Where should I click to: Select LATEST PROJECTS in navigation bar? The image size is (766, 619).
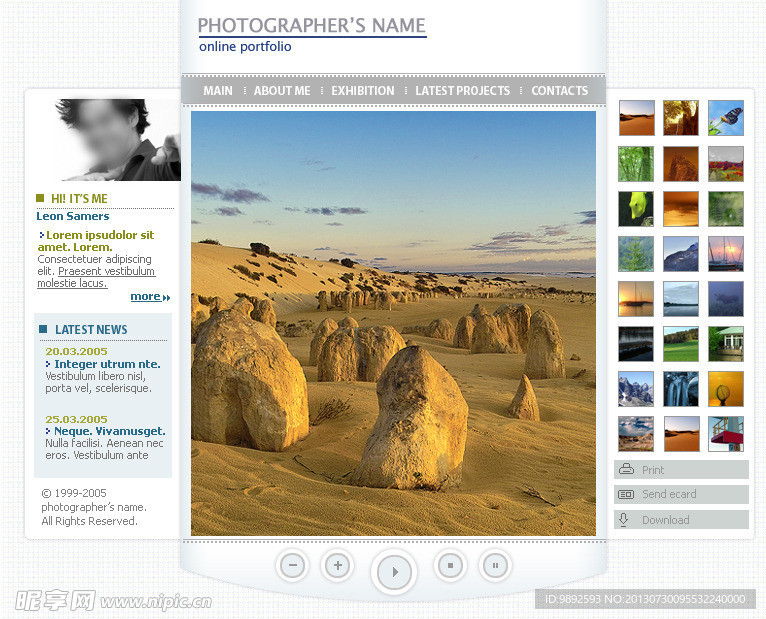coord(462,91)
